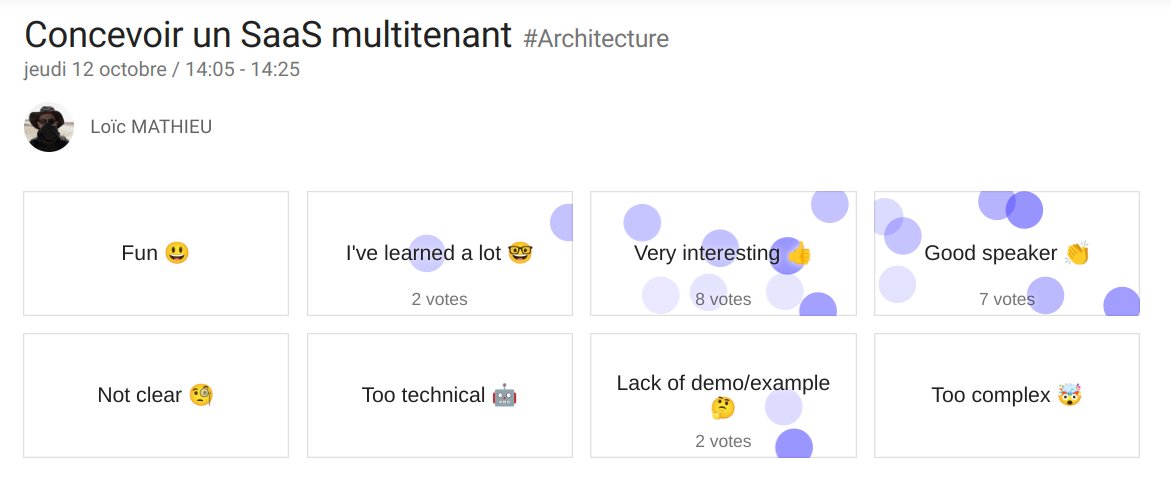Click the monocle face emoji icon
Screen dimensions: 1171x481
click(x=202, y=395)
